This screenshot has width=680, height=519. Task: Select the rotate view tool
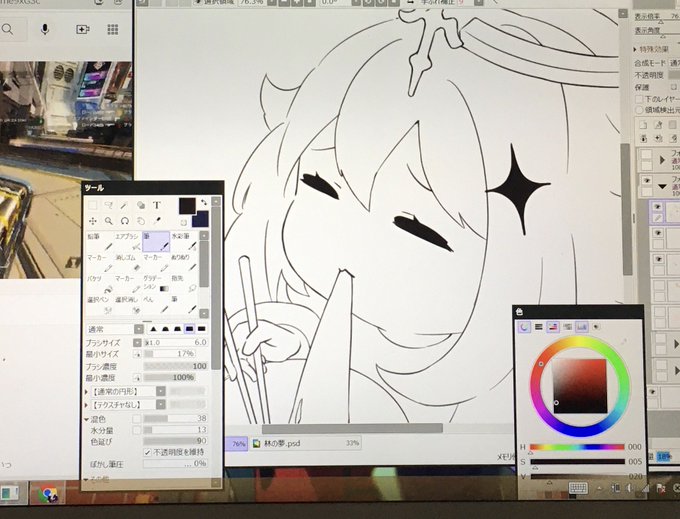click(125, 221)
